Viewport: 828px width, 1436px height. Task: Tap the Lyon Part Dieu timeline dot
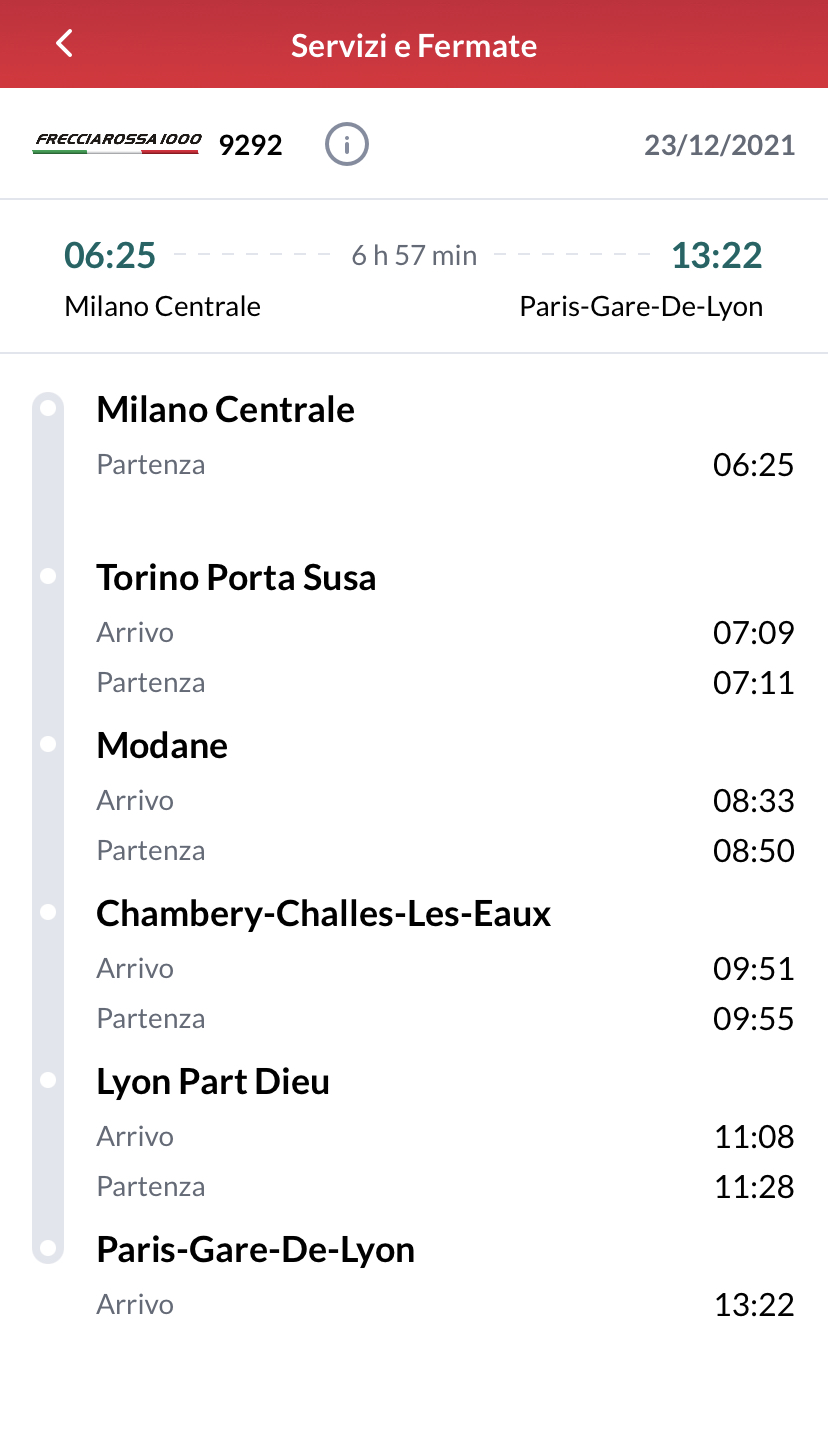coord(47,1080)
